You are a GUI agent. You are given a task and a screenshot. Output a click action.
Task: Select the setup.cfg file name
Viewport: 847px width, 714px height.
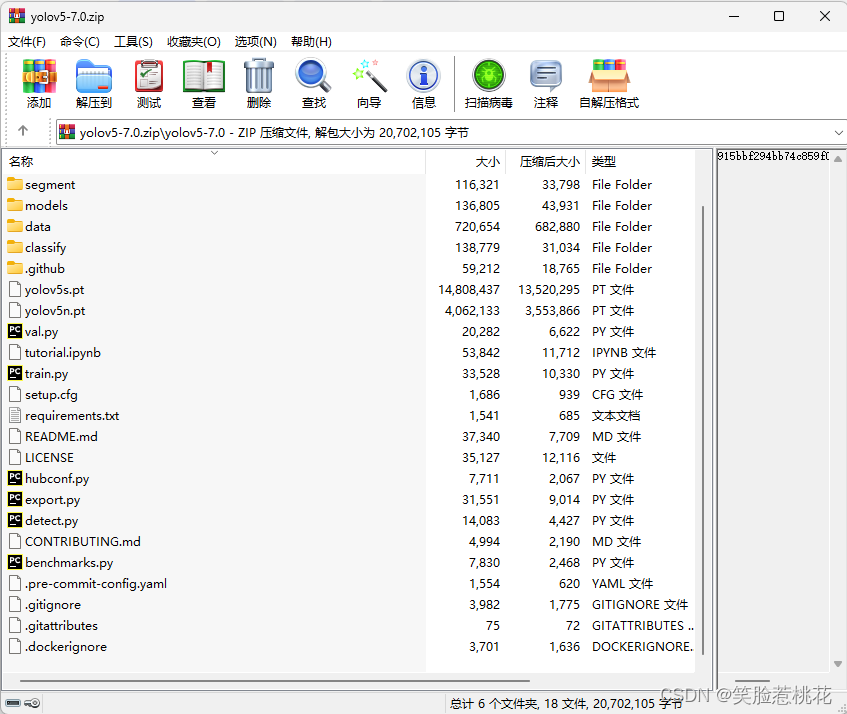(x=51, y=395)
